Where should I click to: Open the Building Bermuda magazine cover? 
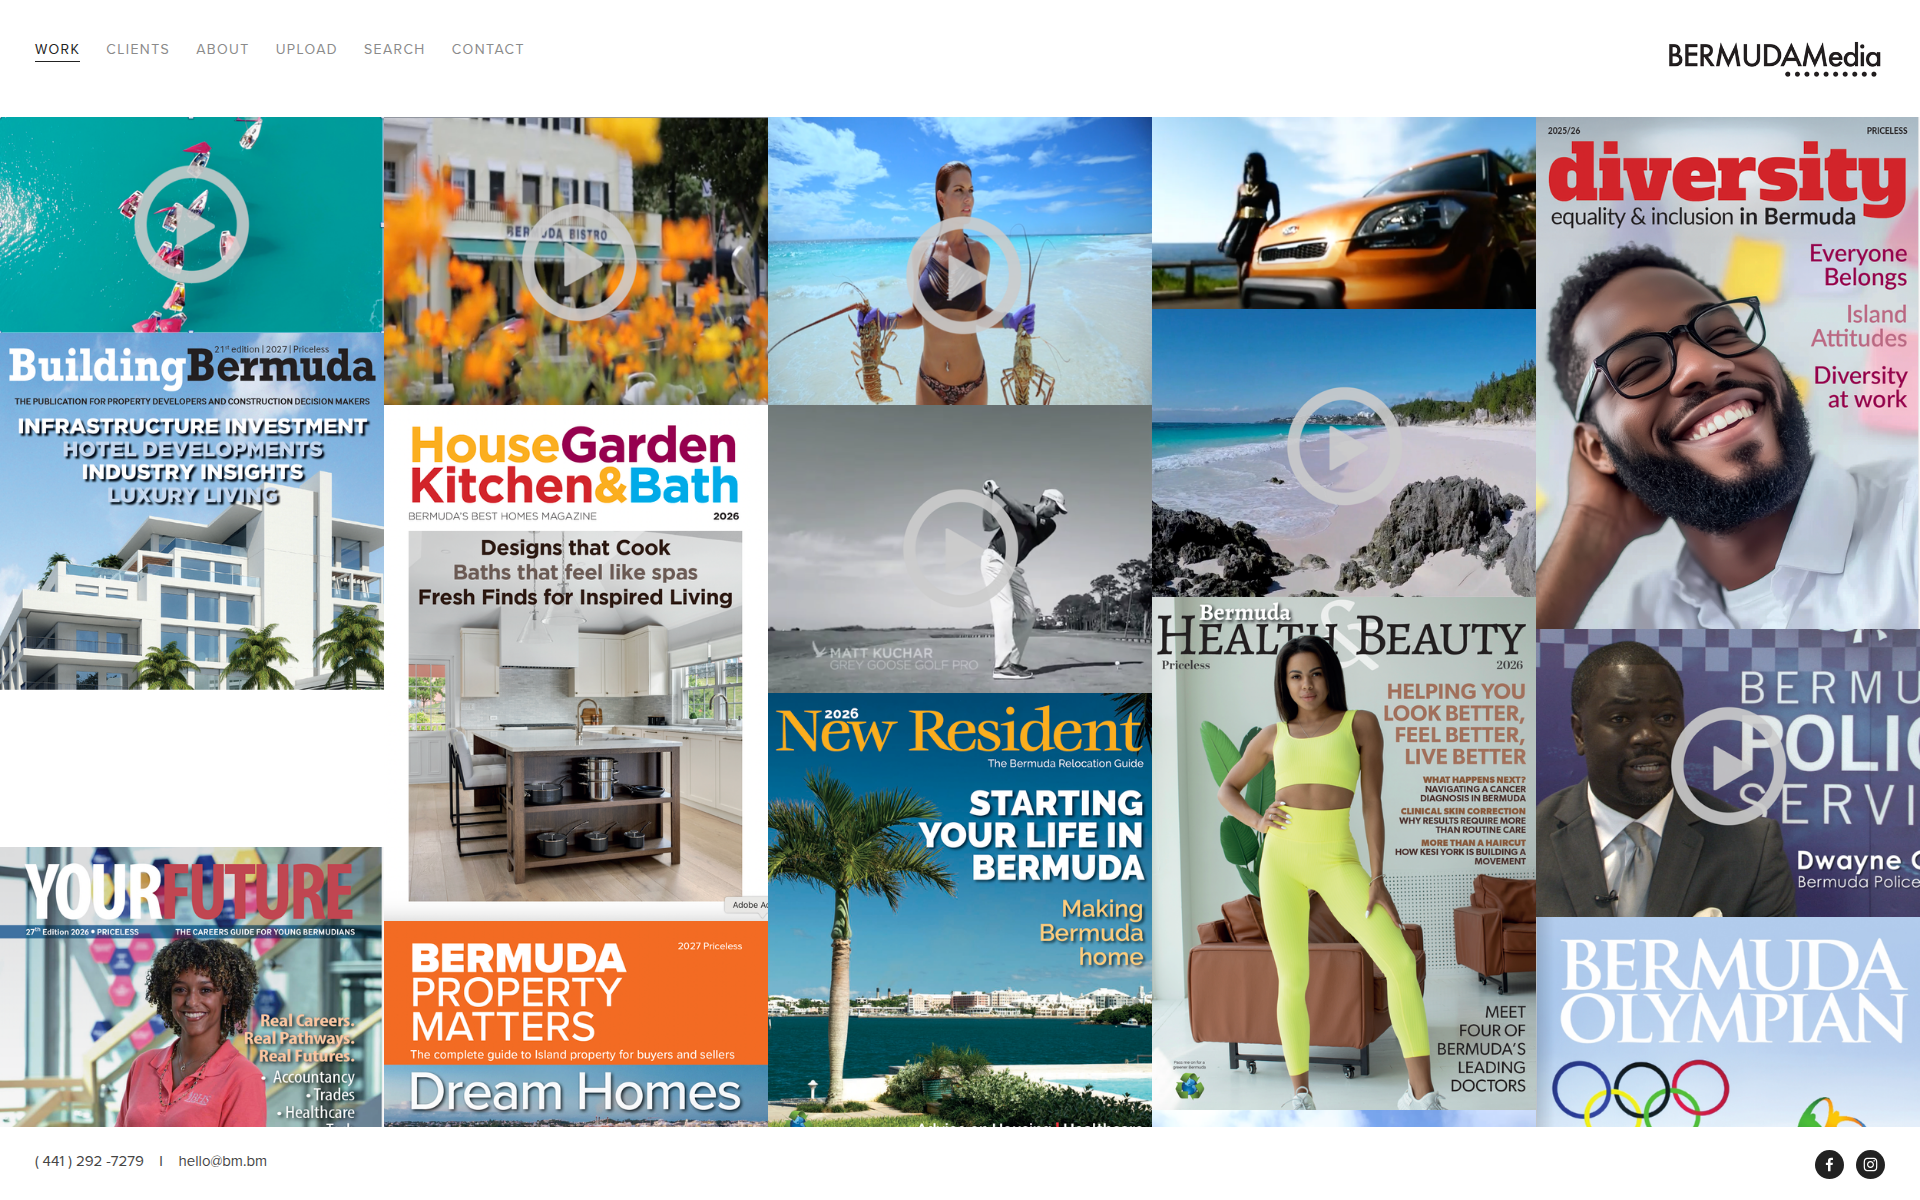coord(192,511)
